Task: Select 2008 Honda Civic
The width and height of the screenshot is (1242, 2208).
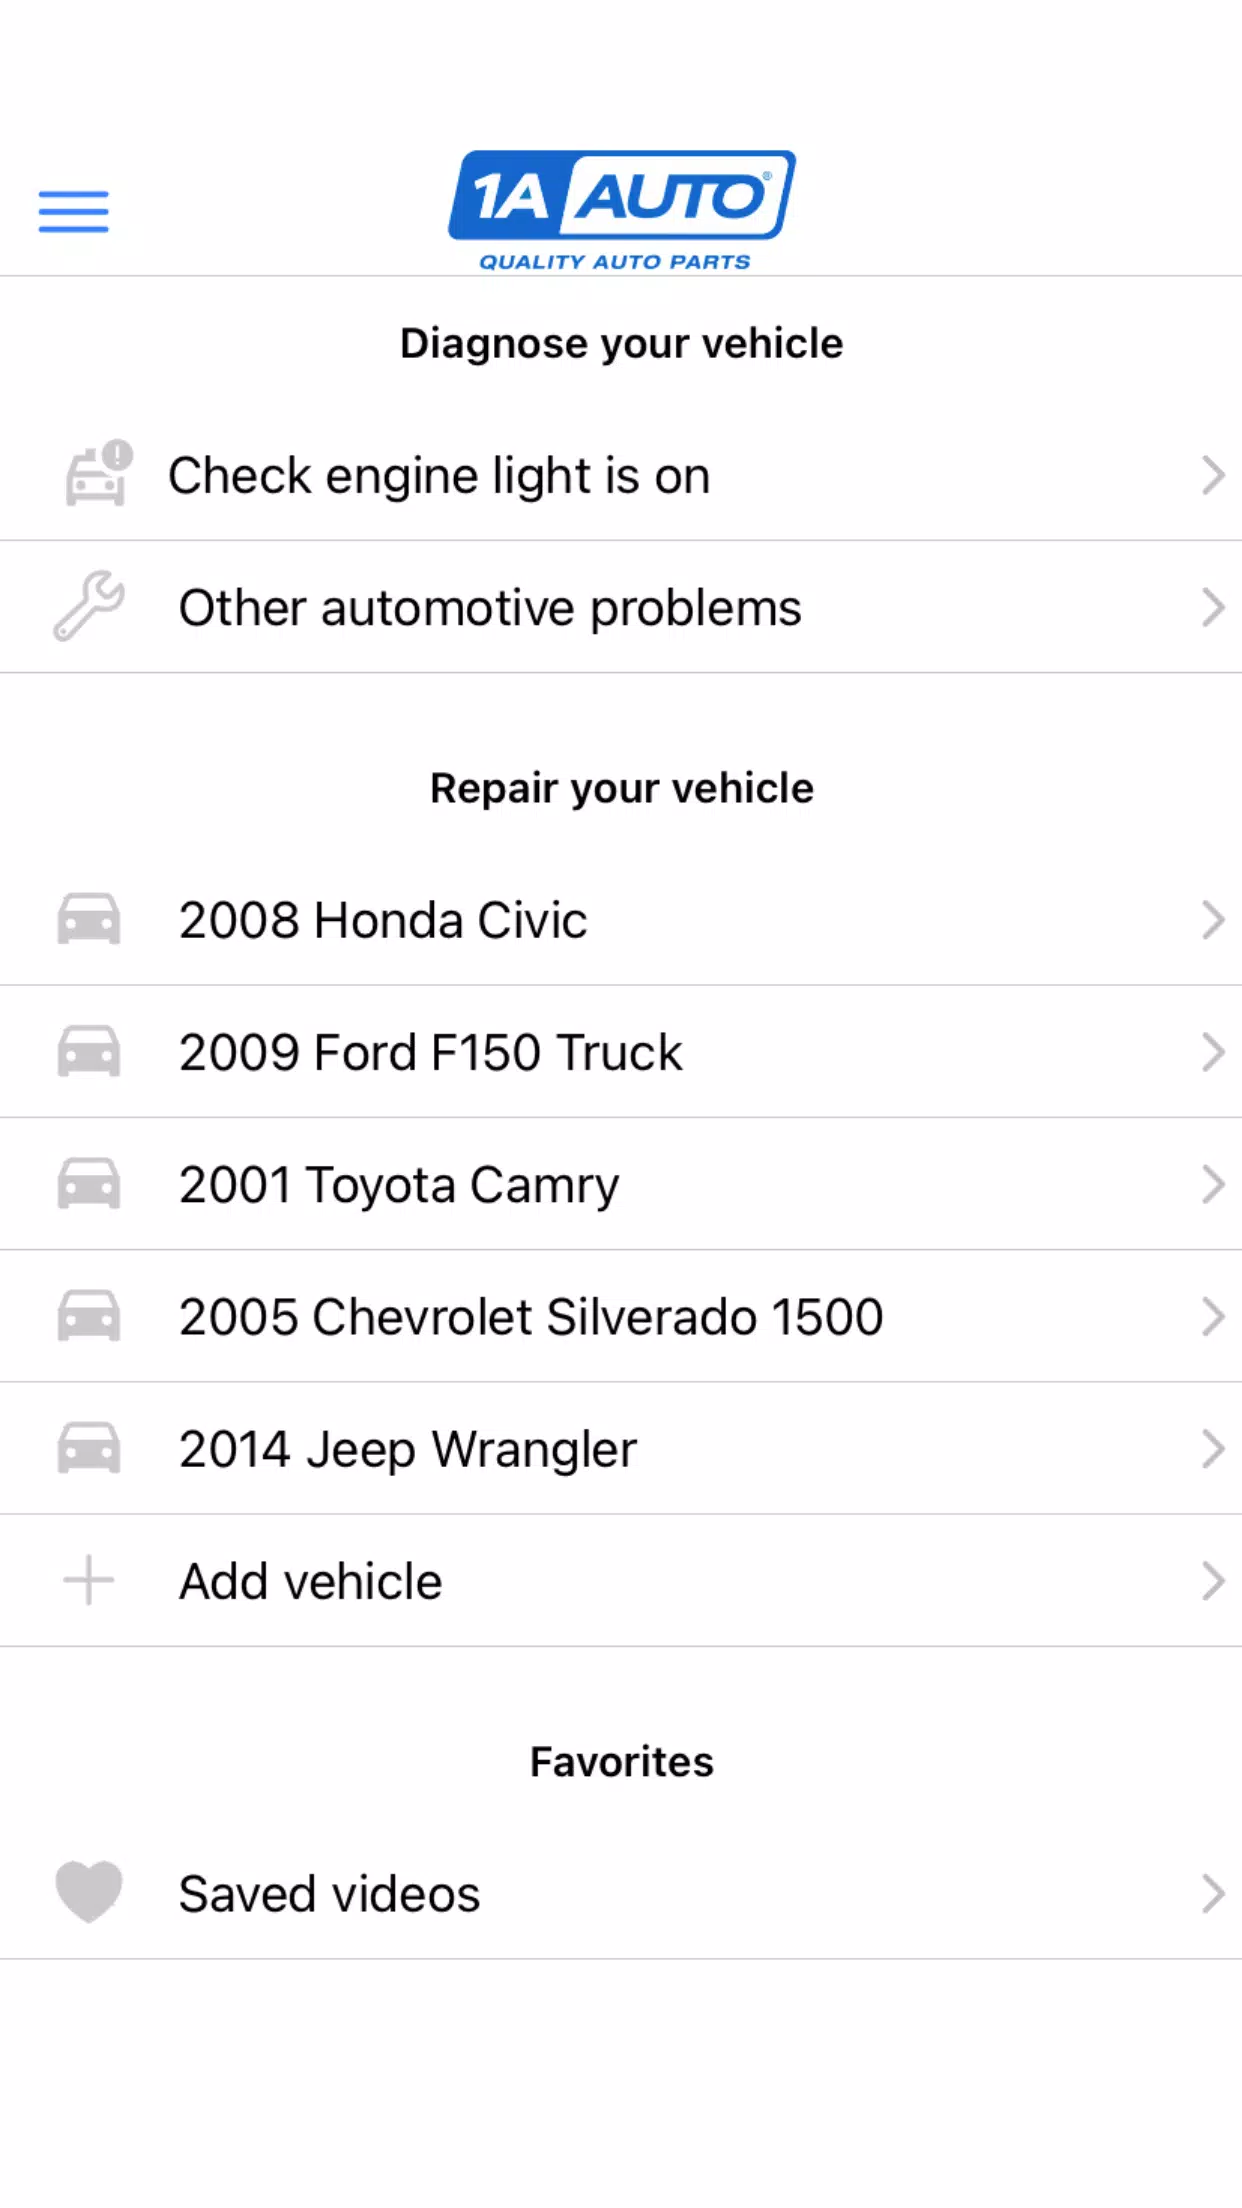Action: pos(383,920)
